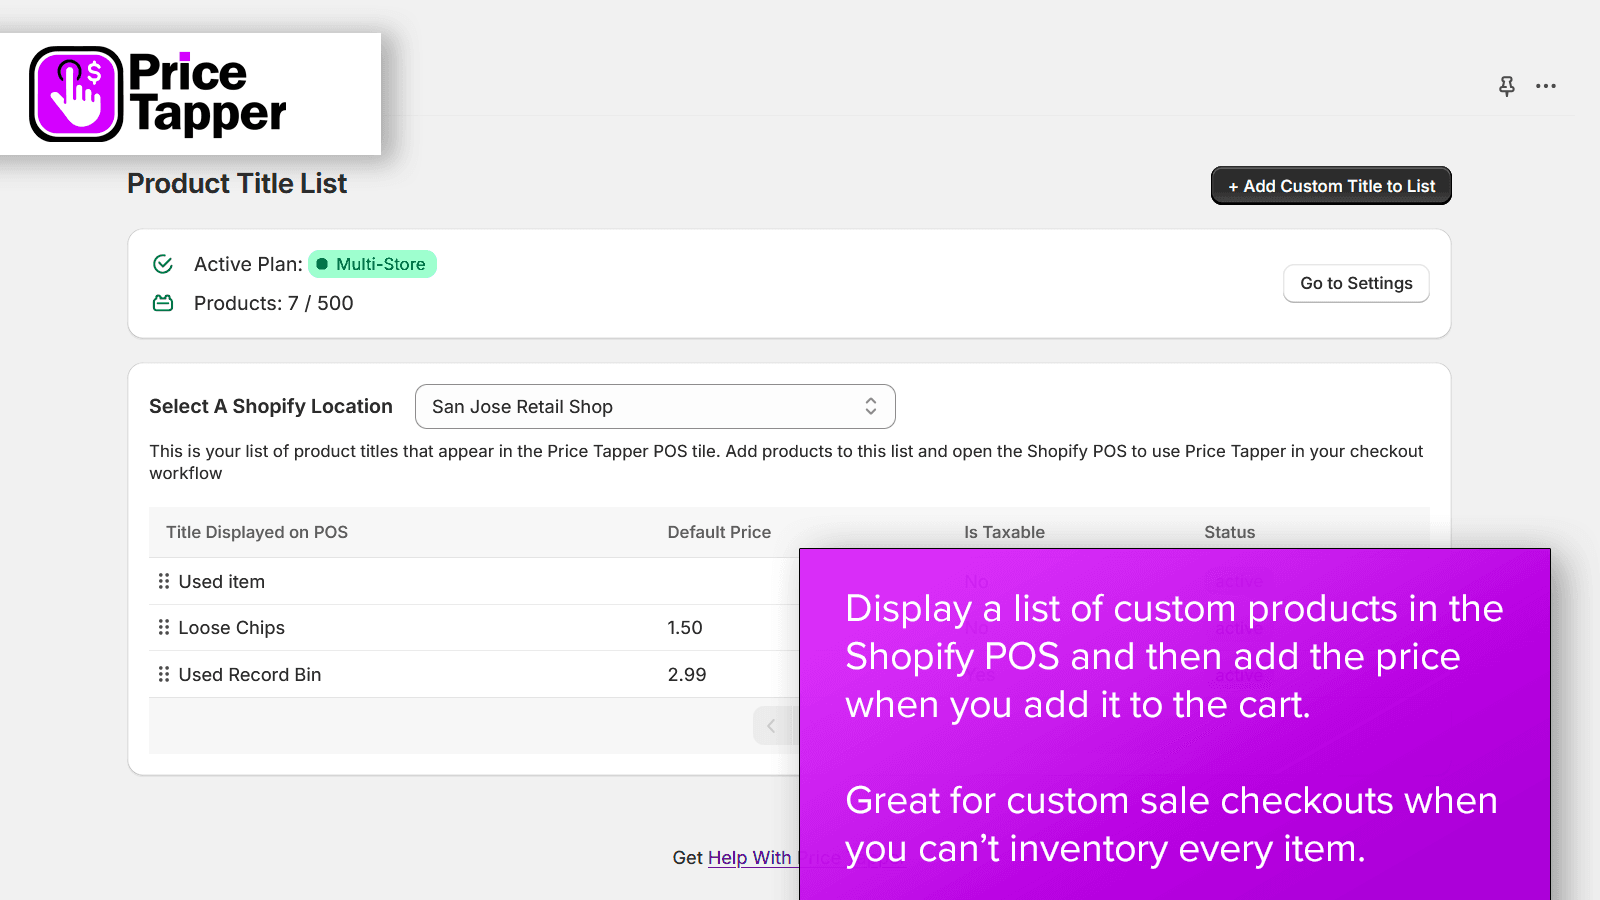1600x900 pixels.
Task: Open the Shopify Location dropdown
Action: 872,406
